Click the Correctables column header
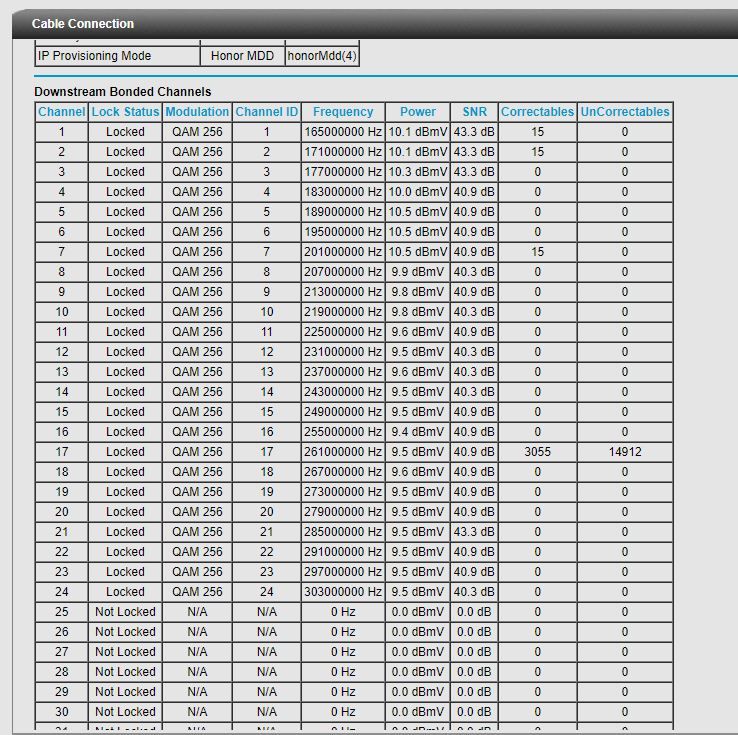Image resolution: width=738 pixels, height=735 pixels. (537, 112)
